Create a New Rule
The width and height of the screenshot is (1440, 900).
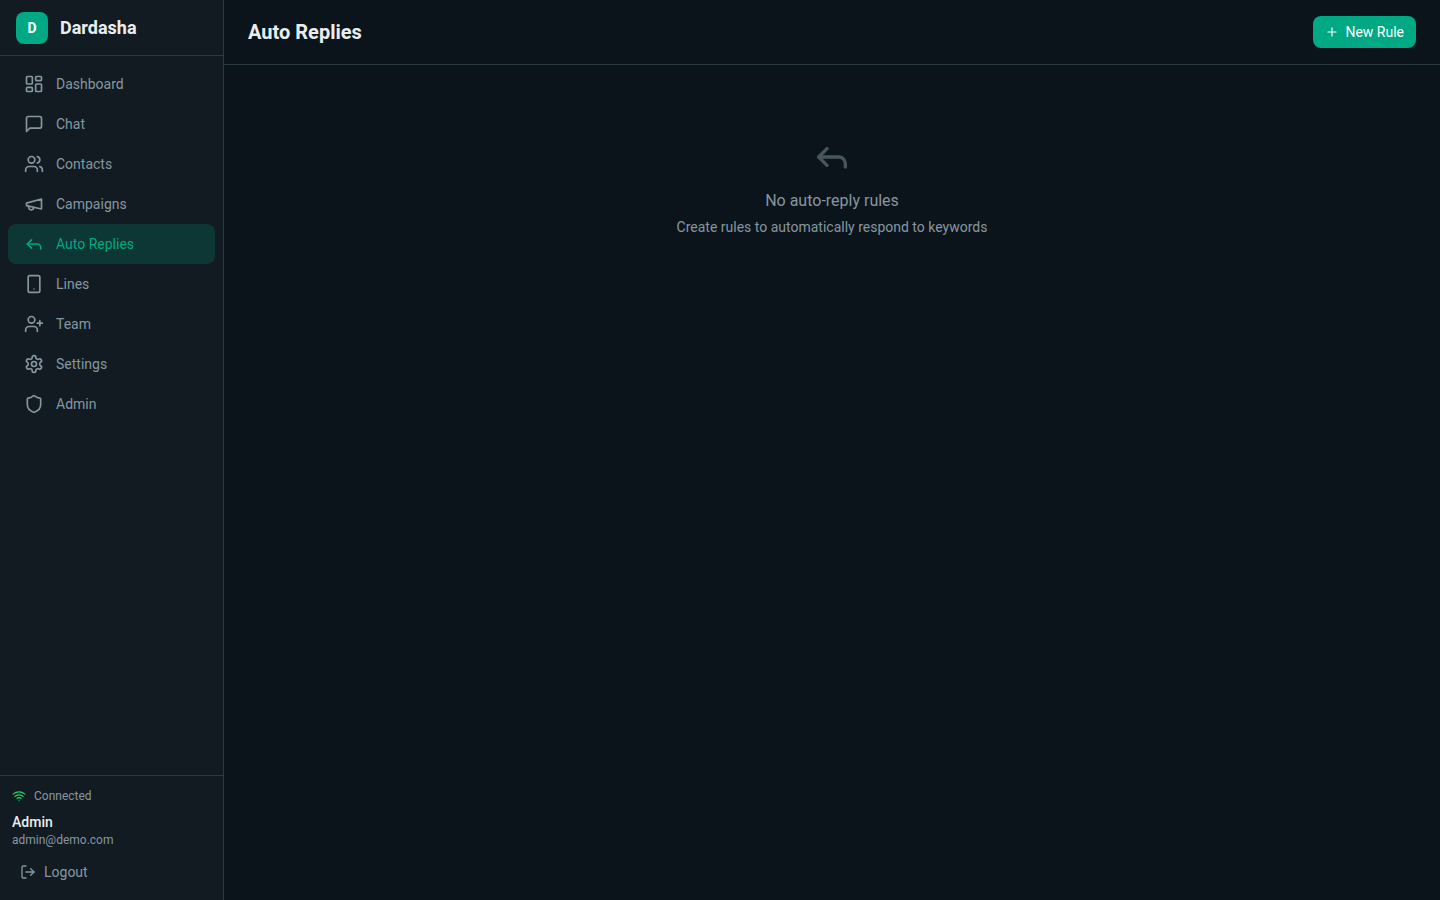(x=1364, y=32)
